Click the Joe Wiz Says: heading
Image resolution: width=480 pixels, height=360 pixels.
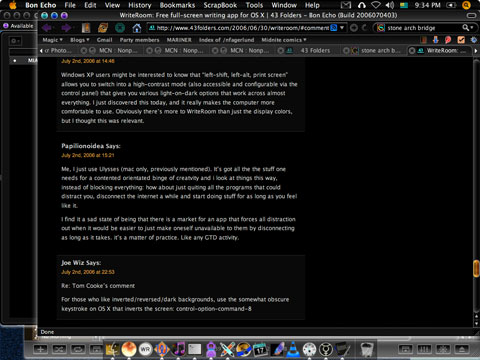(x=81, y=263)
